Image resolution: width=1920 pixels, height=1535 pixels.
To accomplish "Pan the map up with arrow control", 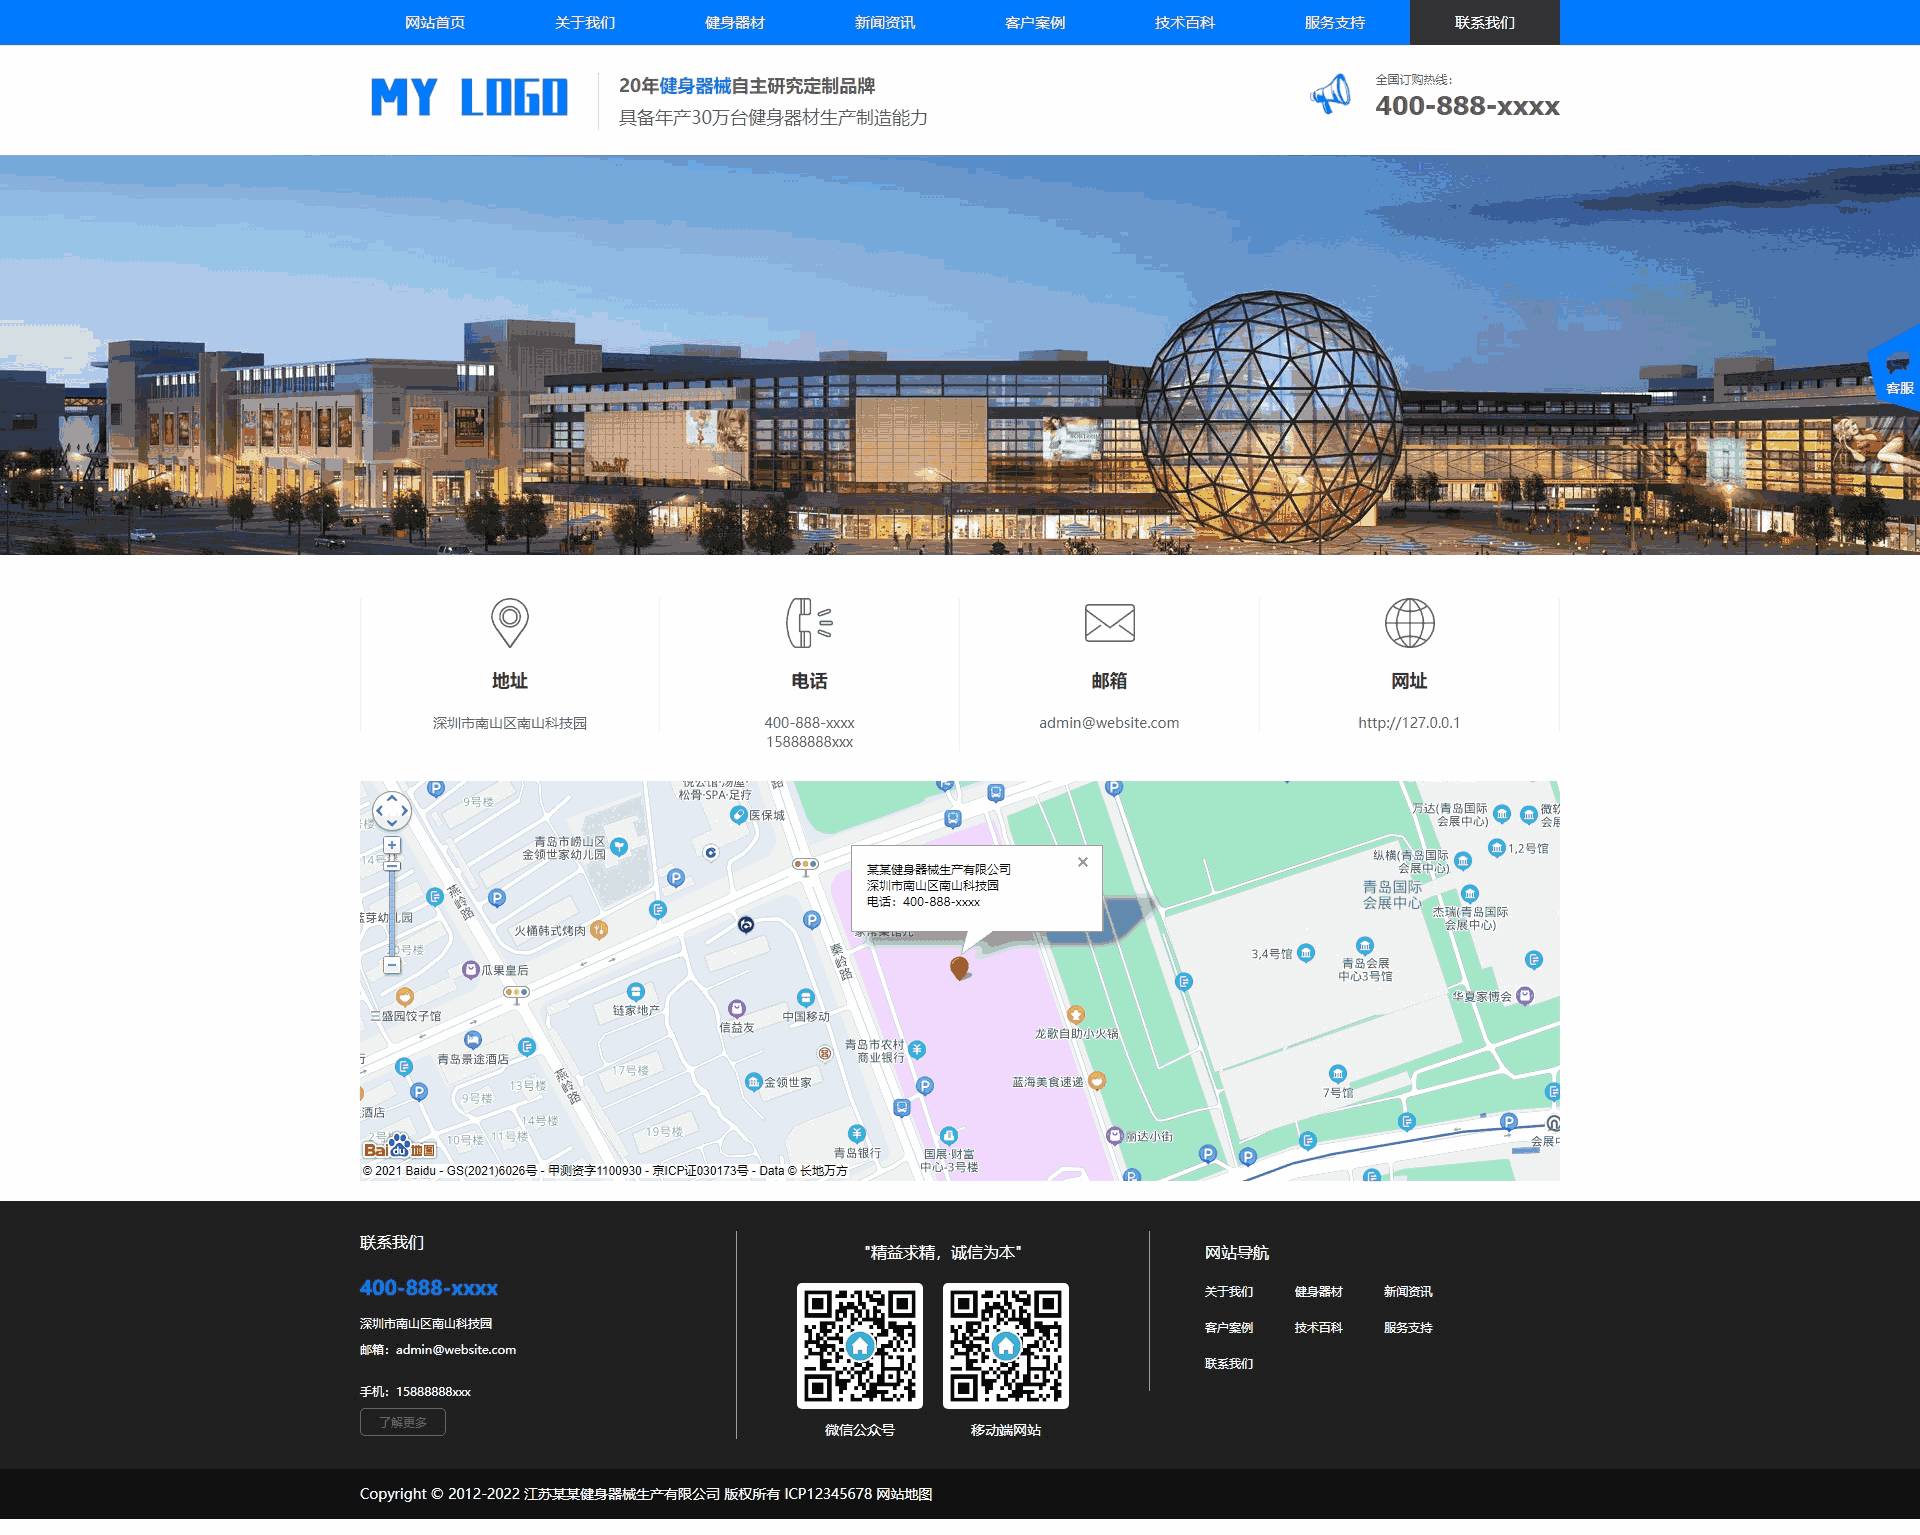I will [x=392, y=798].
